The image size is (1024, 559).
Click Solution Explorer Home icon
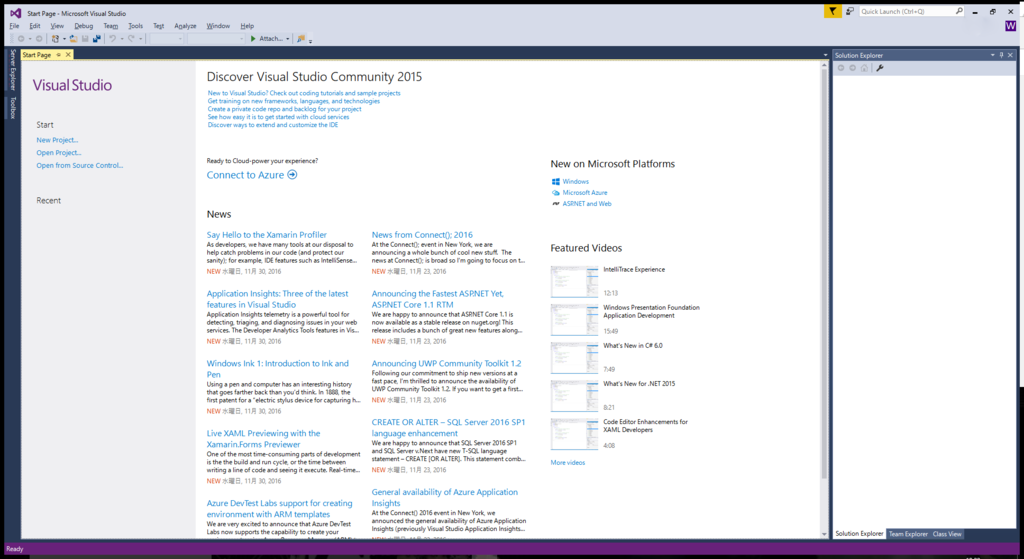pyautogui.click(x=864, y=68)
